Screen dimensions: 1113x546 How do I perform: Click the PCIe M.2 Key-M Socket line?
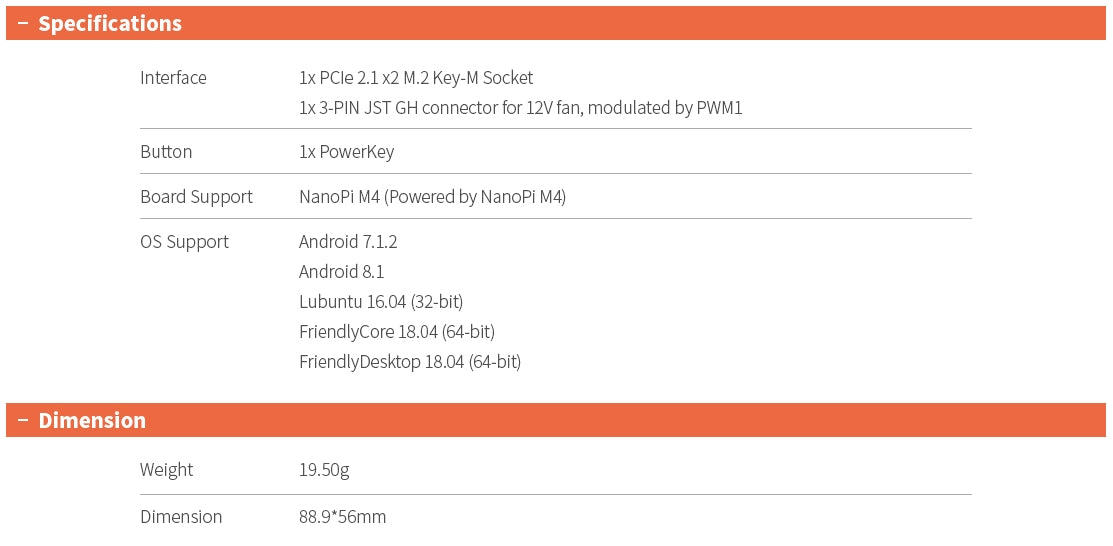[416, 78]
